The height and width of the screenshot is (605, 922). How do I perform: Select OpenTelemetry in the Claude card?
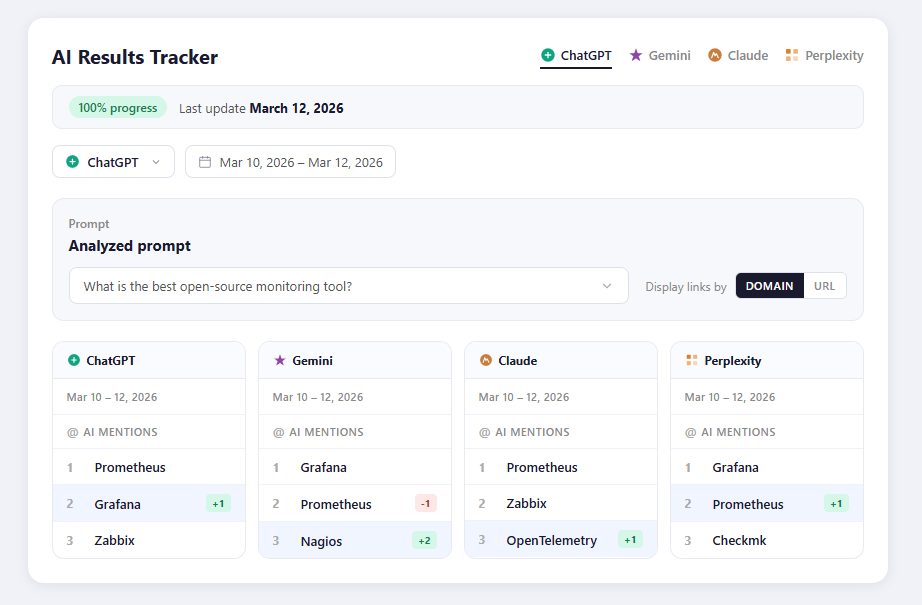561,540
